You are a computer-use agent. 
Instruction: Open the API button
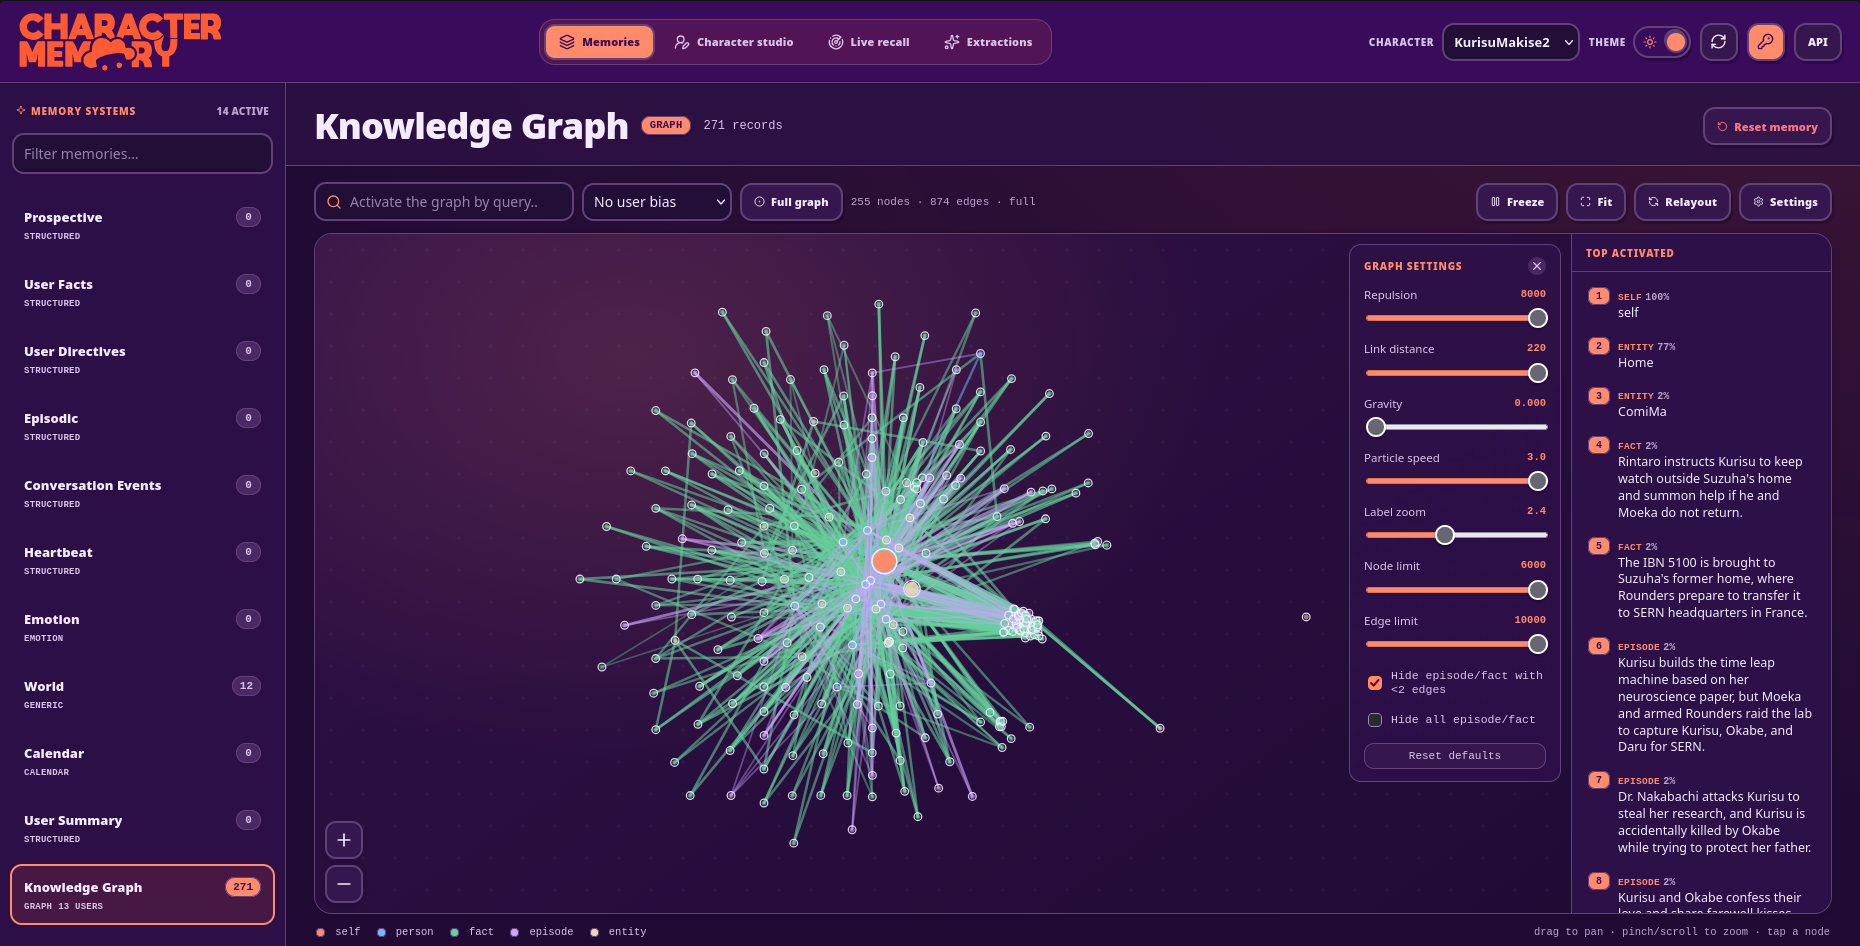click(x=1817, y=42)
